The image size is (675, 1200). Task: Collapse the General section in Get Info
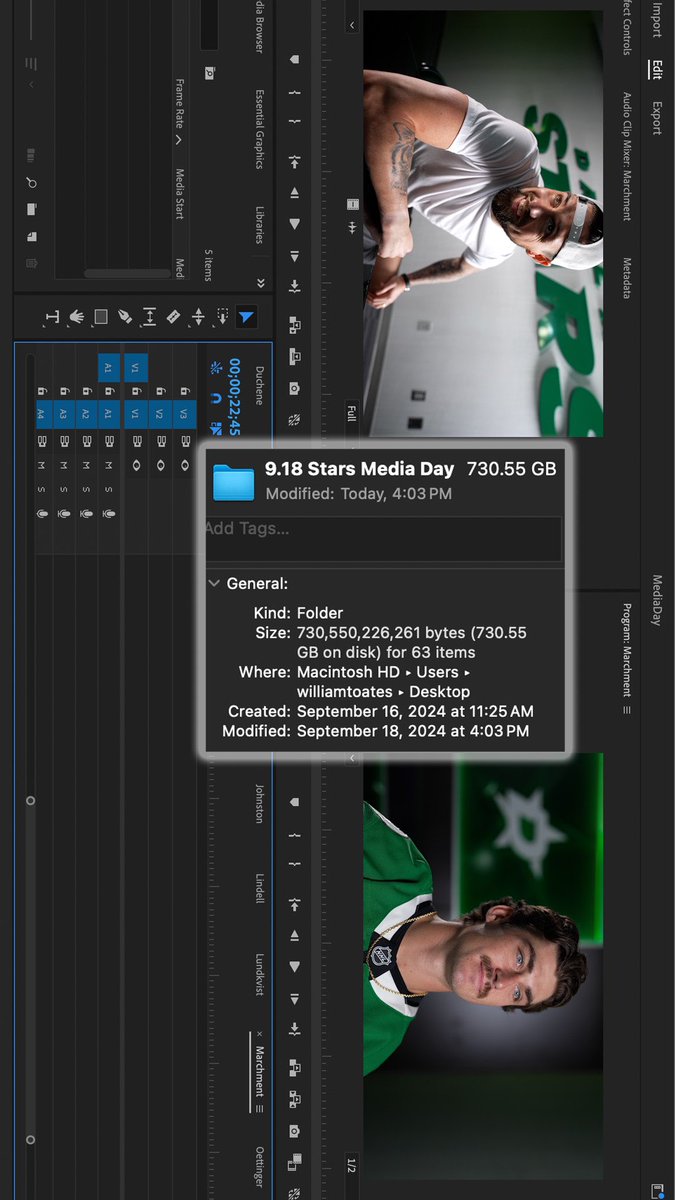click(x=215, y=583)
